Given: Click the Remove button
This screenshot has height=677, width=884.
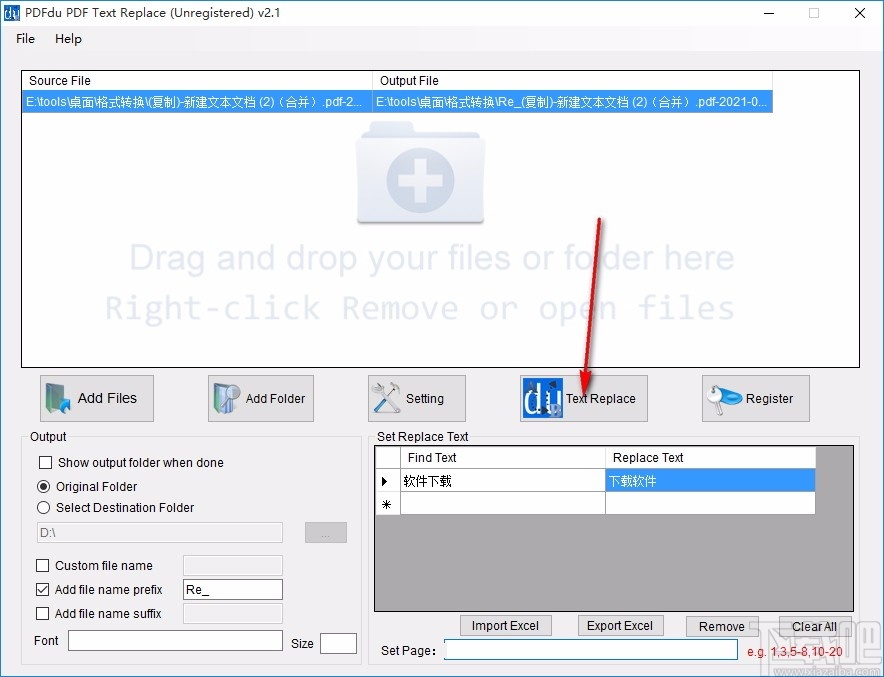Looking at the screenshot, I should click(x=722, y=625).
